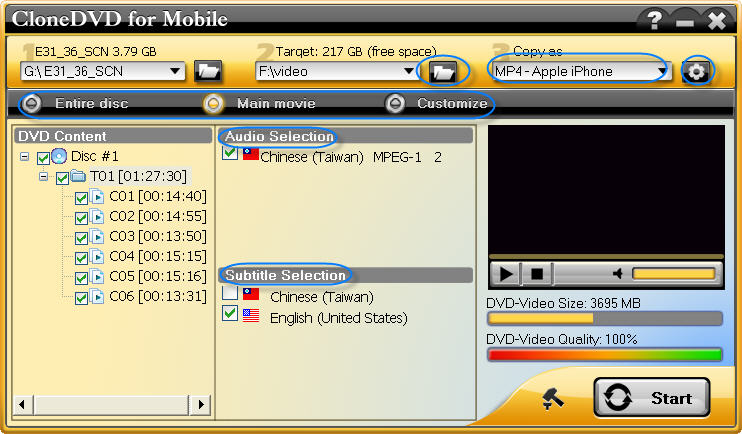Click the Taiwan flag in Audio Selection
The height and width of the screenshot is (434, 742).
click(251, 154)
